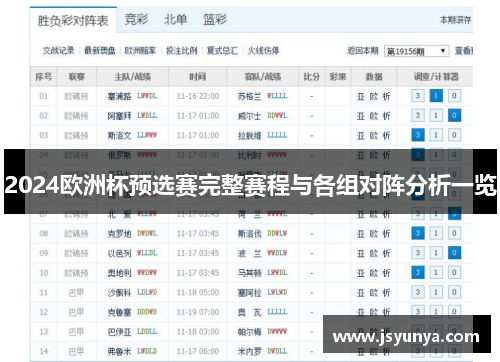Click away team 塞阿拉 in row 11

249,293
